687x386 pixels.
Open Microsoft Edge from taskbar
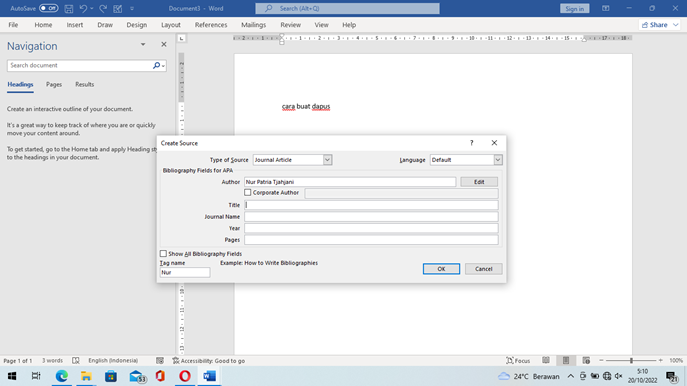point(62,376)
